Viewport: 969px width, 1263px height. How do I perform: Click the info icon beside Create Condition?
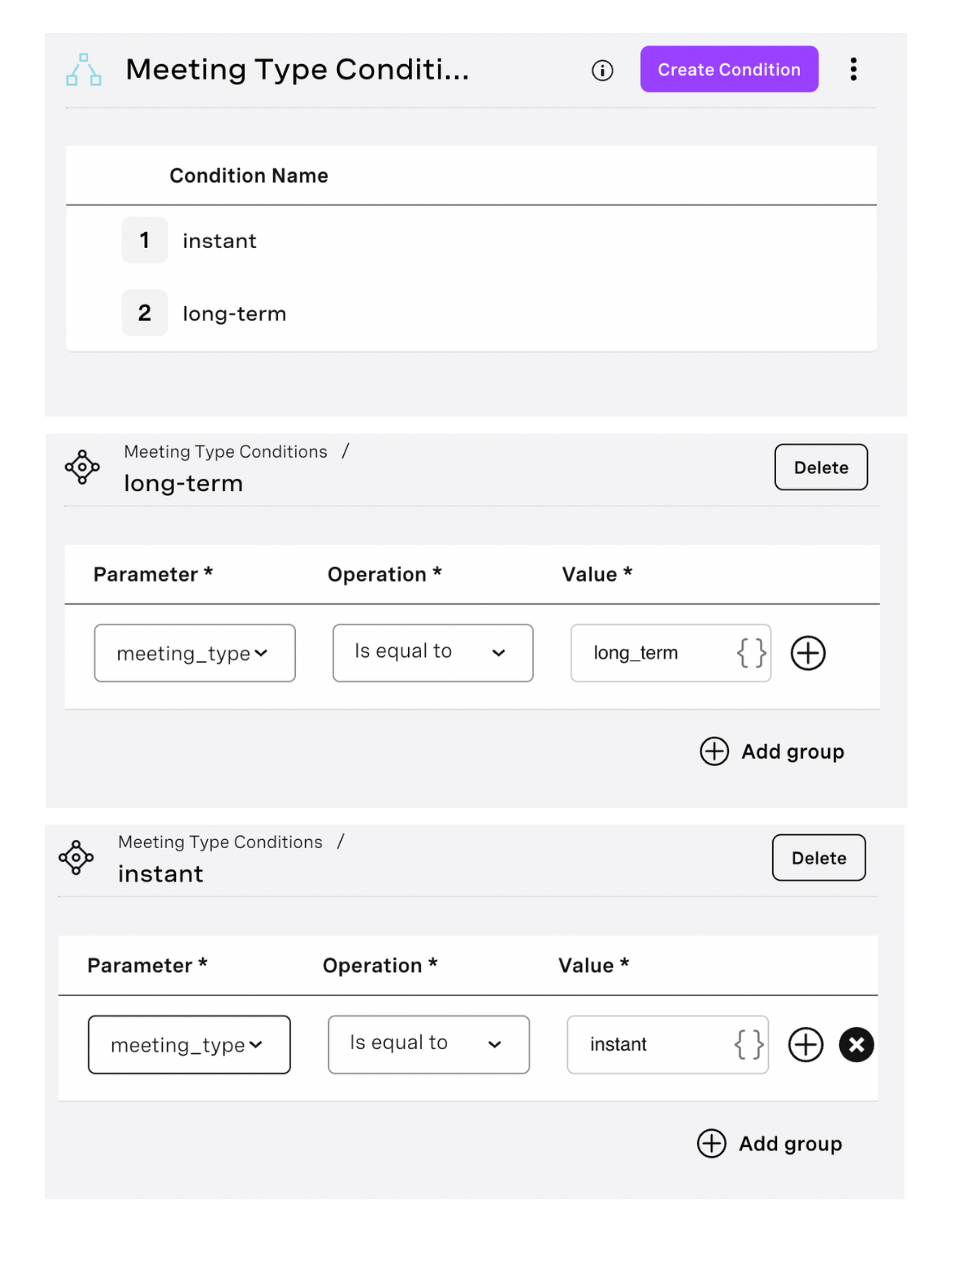pyautogui.click(x=602, y=70)
